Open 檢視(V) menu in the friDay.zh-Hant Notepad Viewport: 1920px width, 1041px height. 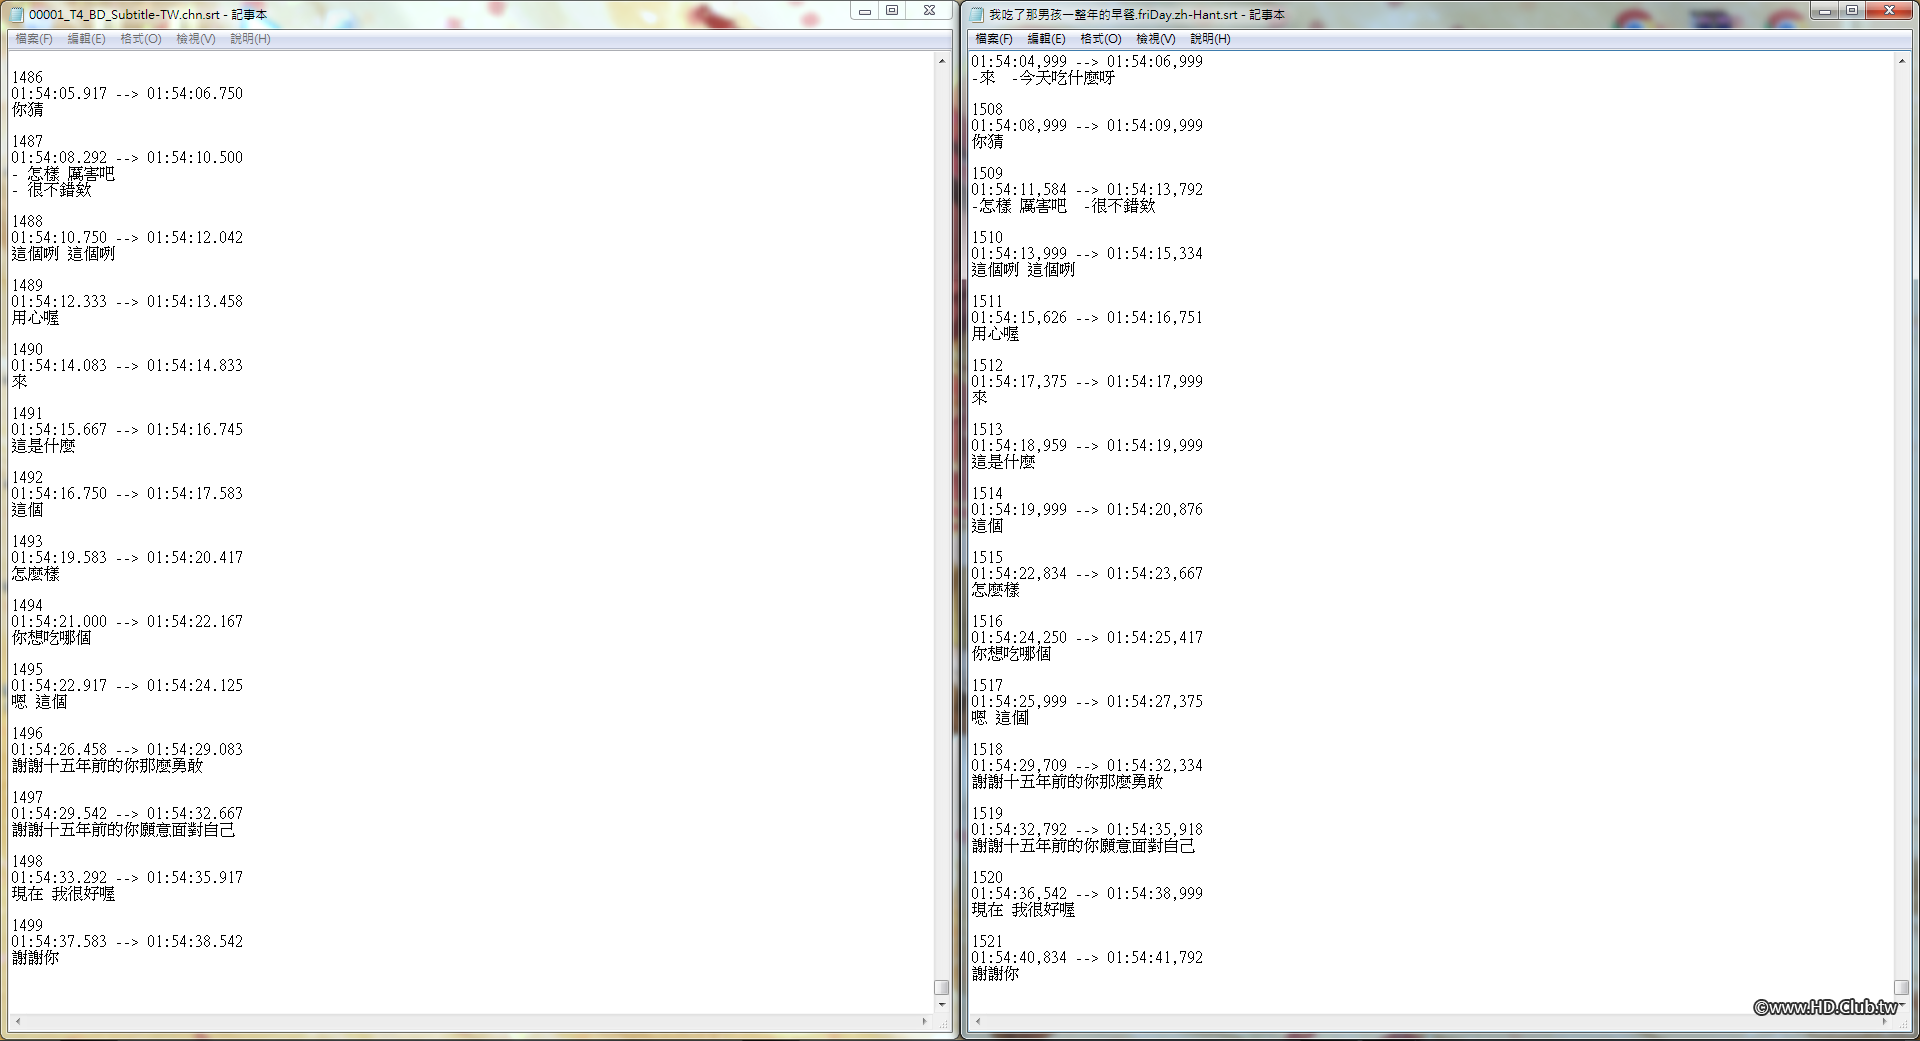point(1156,39)
